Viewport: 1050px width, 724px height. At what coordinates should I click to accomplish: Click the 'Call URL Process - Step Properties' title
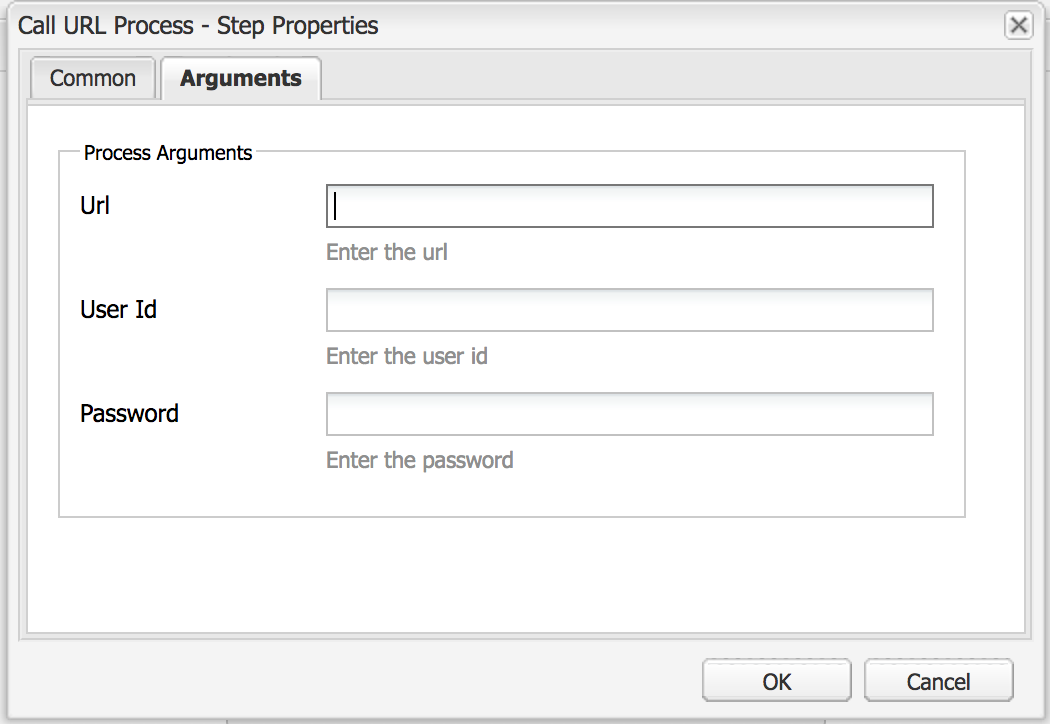click(198, 25)
